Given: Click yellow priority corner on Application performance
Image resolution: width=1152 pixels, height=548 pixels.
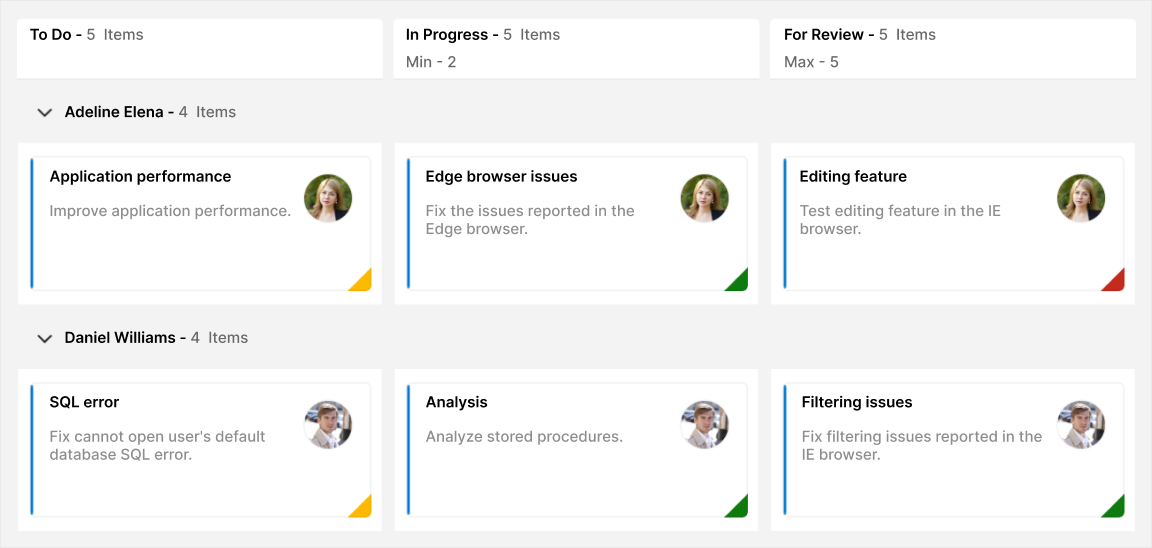Looking at the screenshot, I should [x=363, y=282].
